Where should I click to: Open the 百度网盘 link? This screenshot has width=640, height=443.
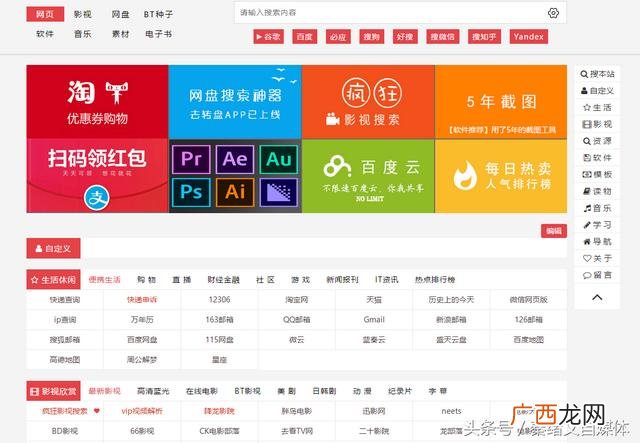click(142, 340)
